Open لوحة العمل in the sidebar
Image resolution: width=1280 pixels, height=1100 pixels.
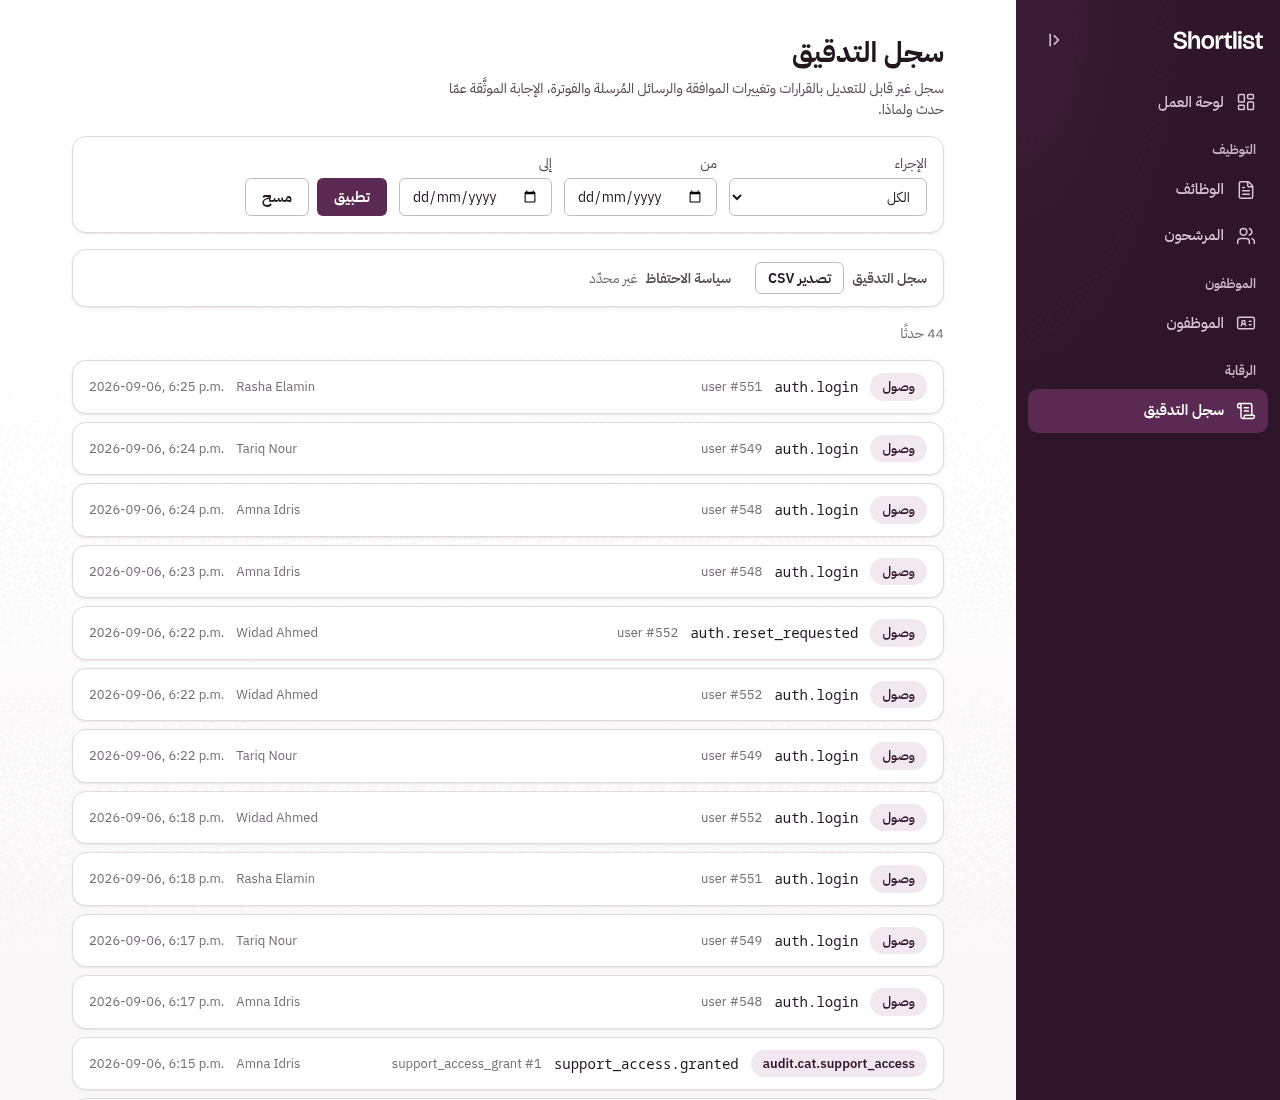[1148, 102]
